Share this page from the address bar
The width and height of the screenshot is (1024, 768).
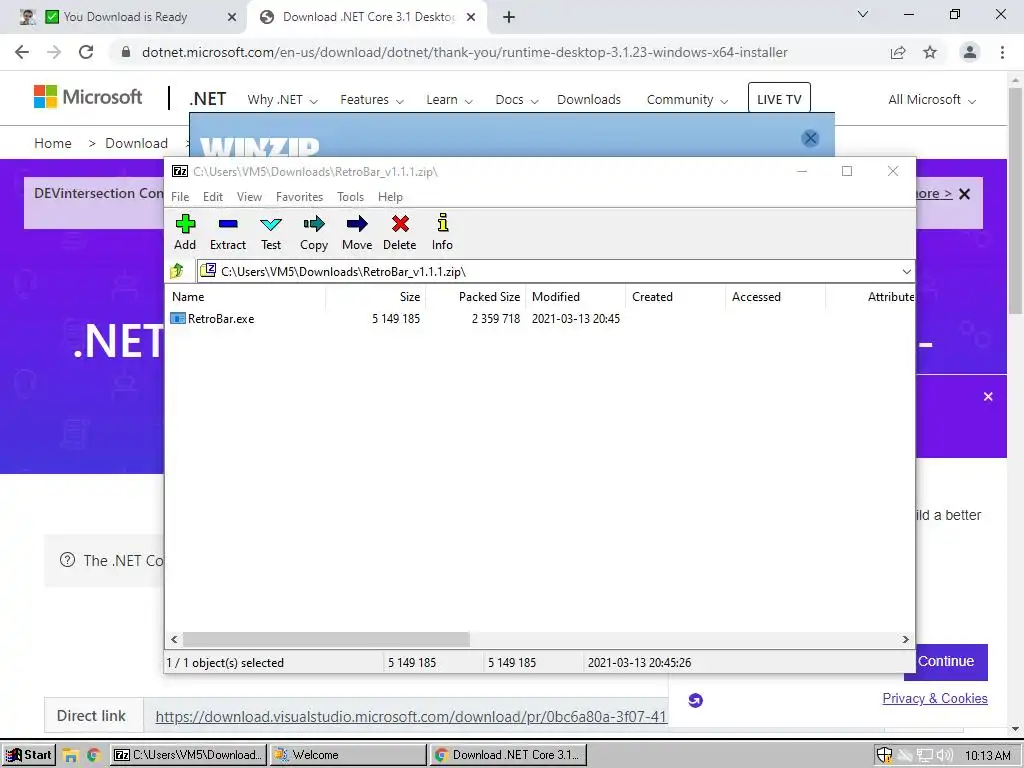tap(898, 52)
